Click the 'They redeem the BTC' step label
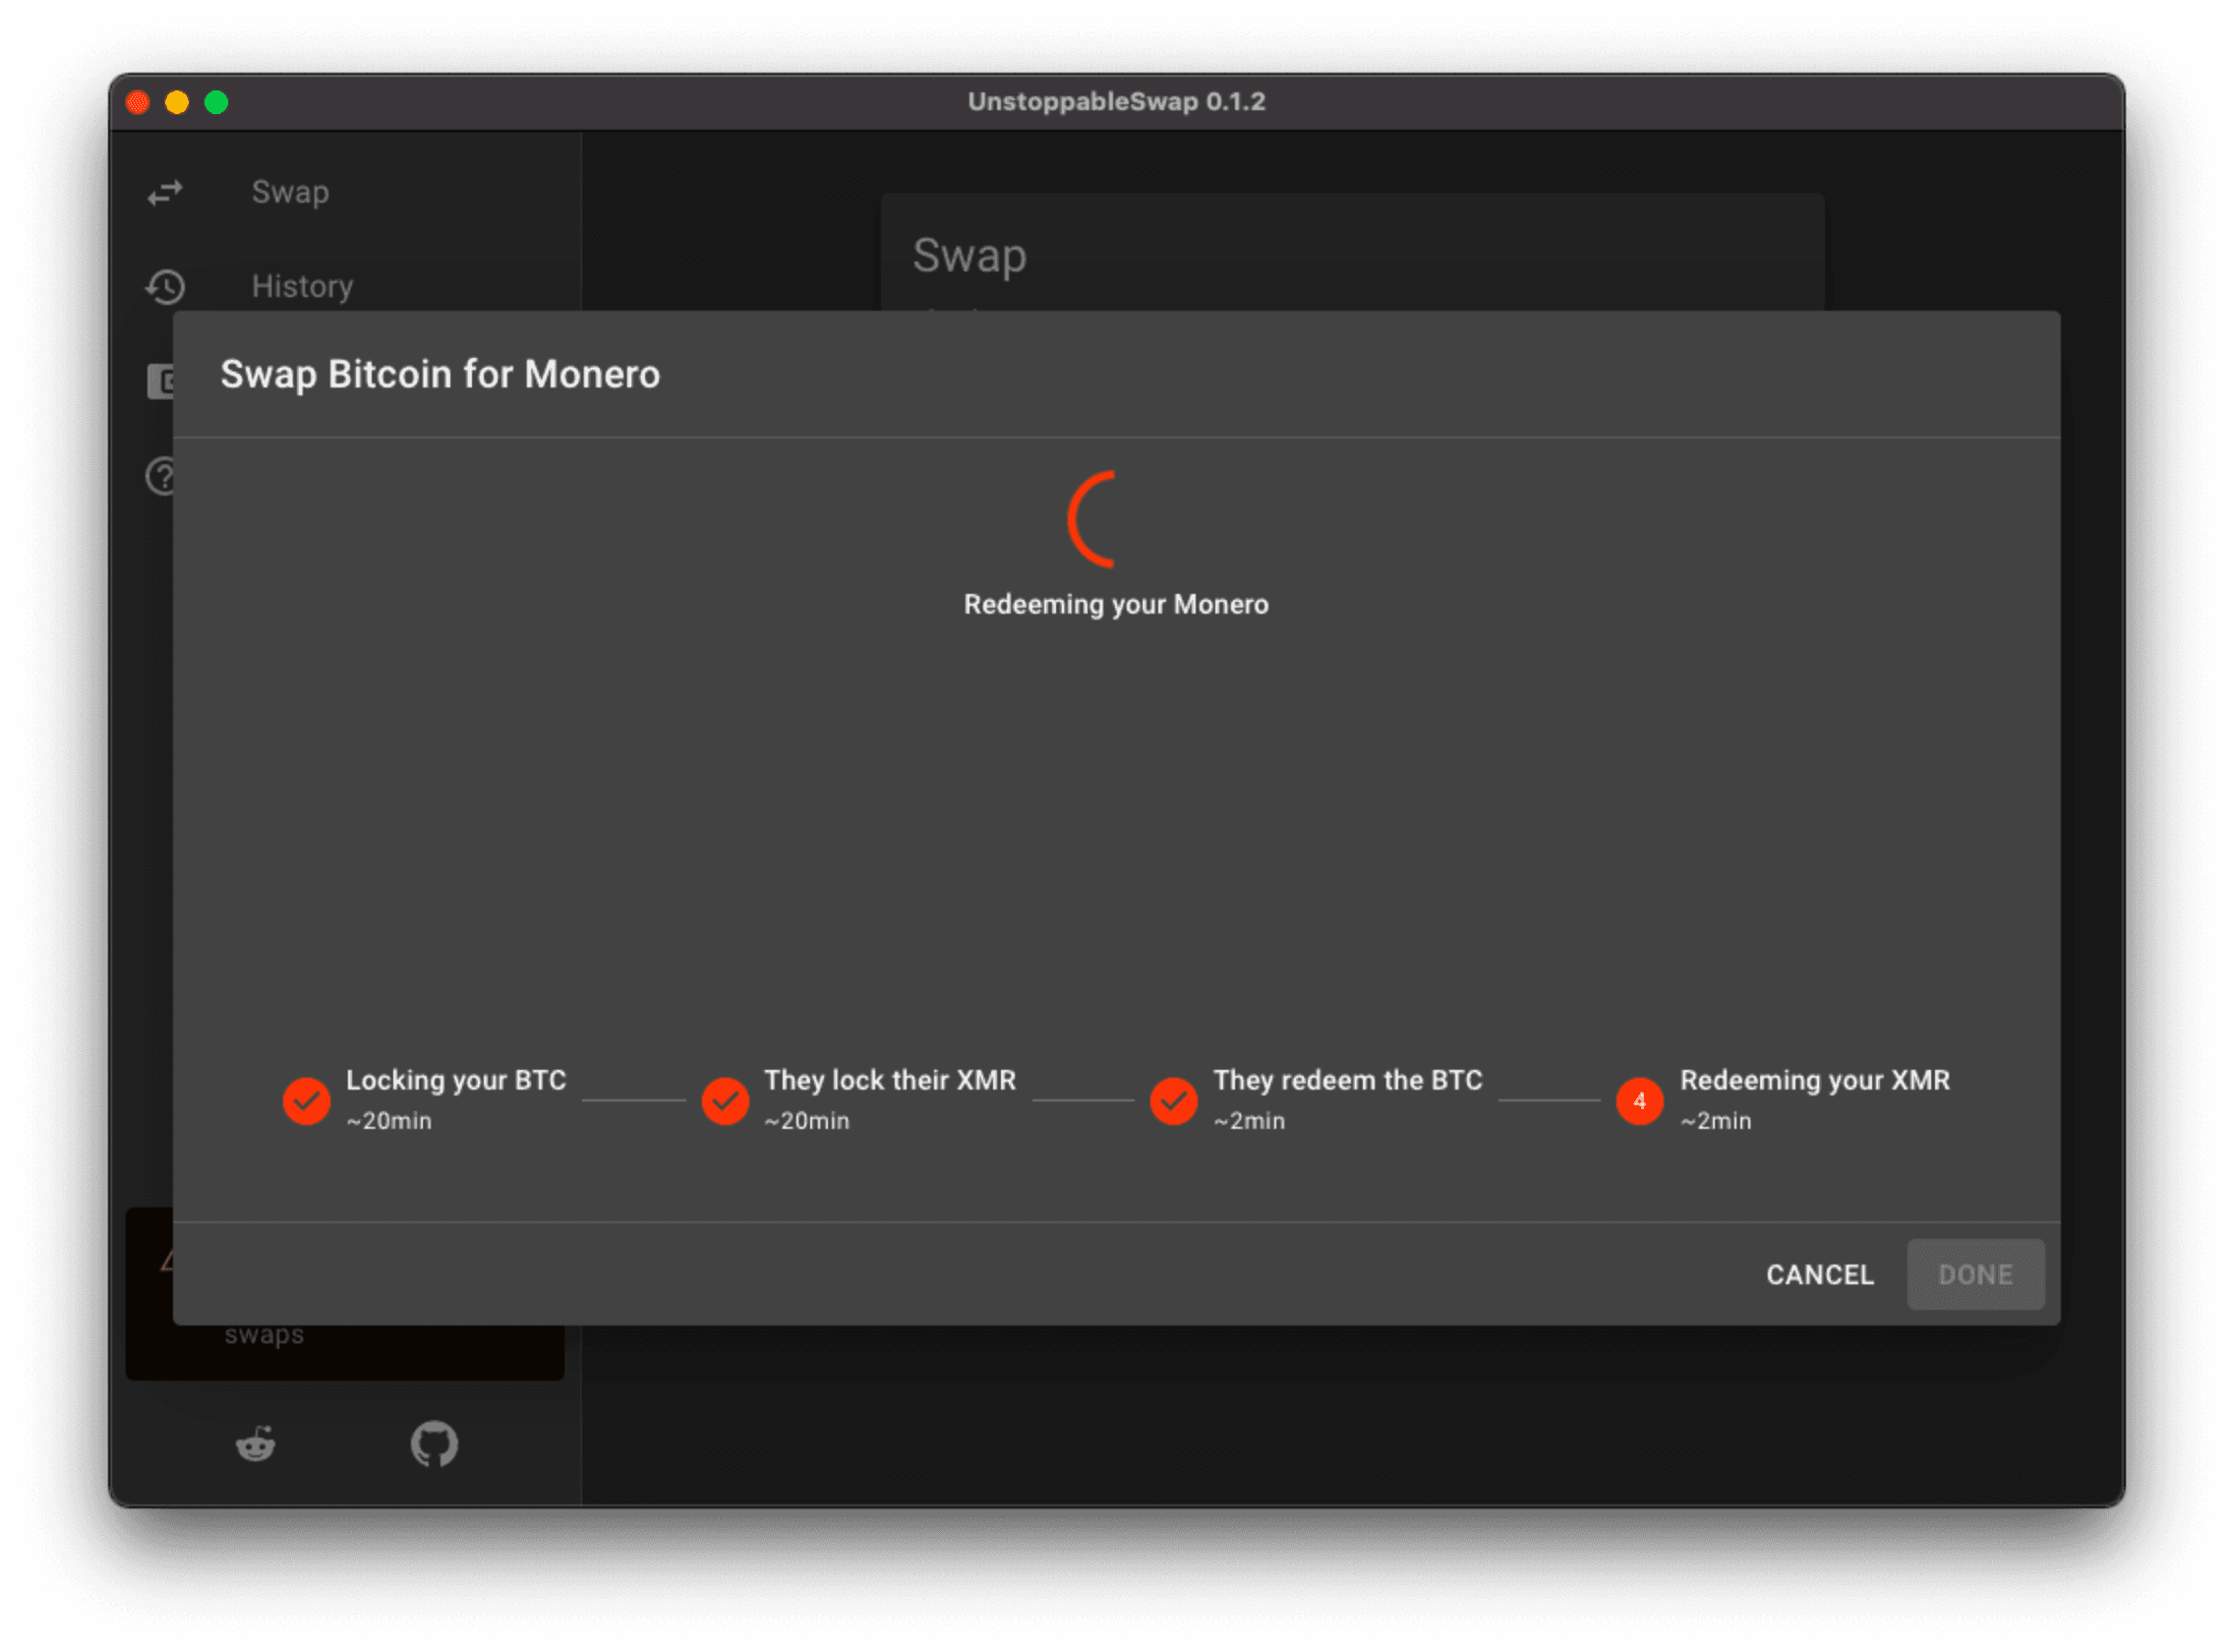 (x=1348, y=1081)
